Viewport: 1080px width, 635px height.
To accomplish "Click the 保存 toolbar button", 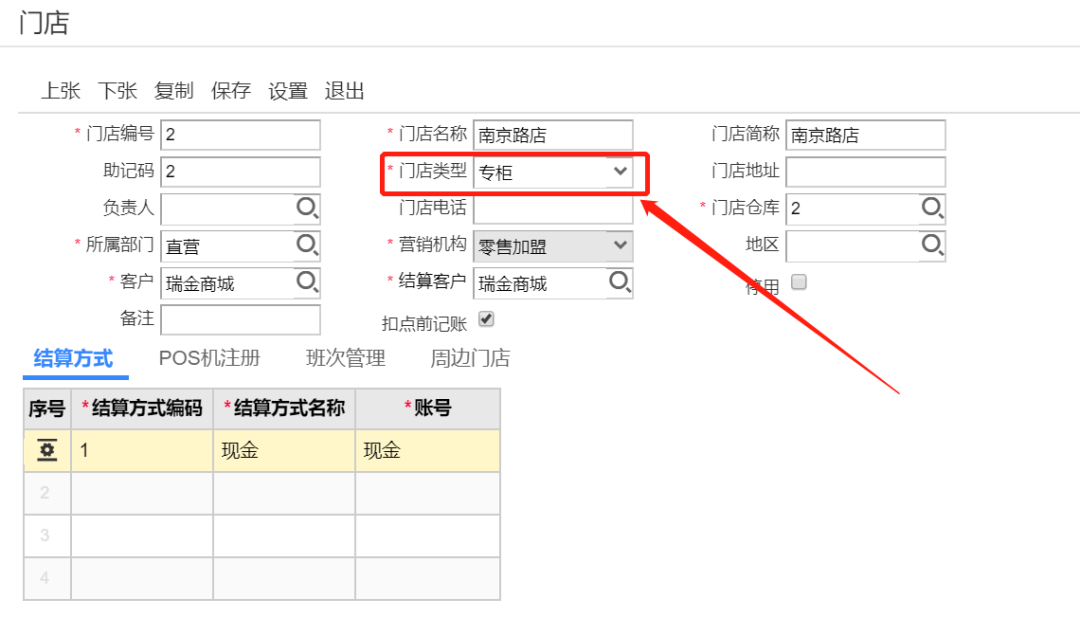I will click(x=231, y=91).
